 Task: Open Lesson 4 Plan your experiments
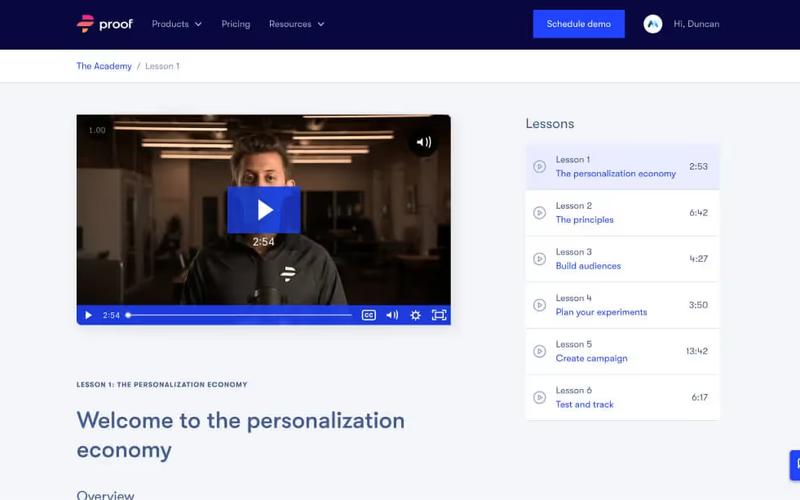622,305
